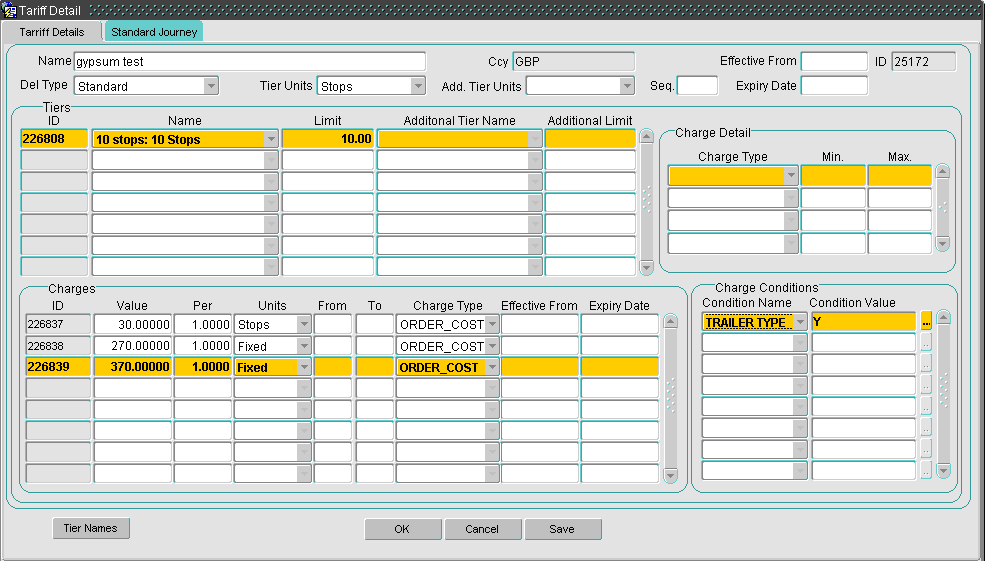The height and width of the screenshot is (561, 985).
Task: Click Additional Limit field in first tier row
Action: (590, 139)
